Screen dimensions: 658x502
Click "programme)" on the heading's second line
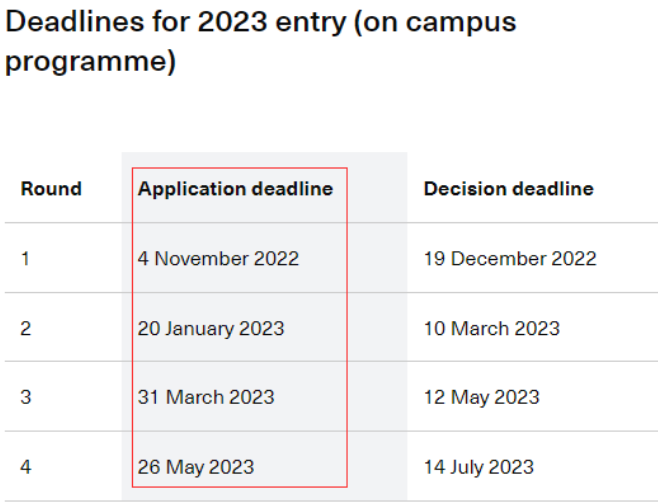[x=90, y=62]
